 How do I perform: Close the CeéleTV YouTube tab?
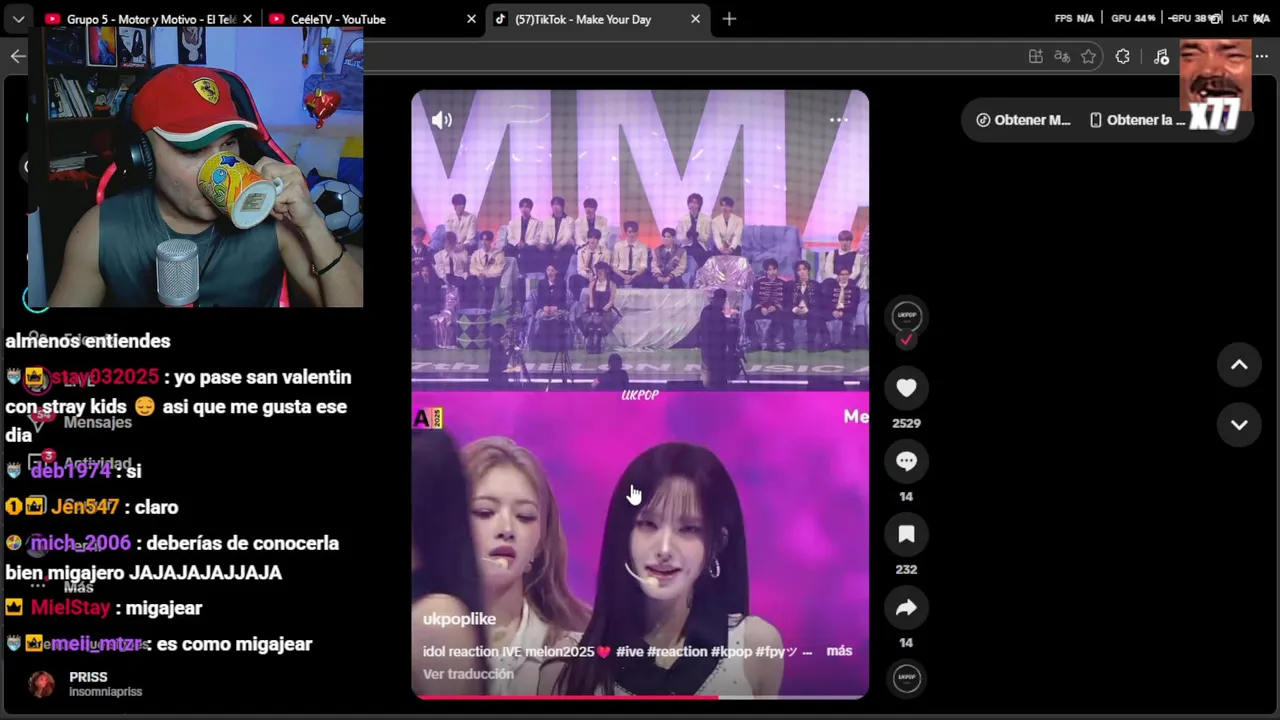click(471, 19)
